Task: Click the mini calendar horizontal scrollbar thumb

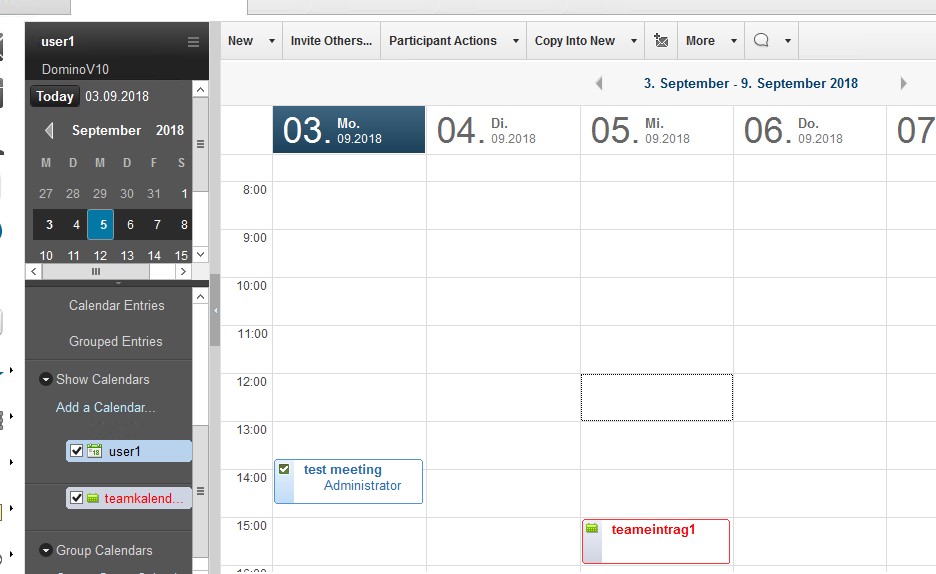Action: coord(96,271)
